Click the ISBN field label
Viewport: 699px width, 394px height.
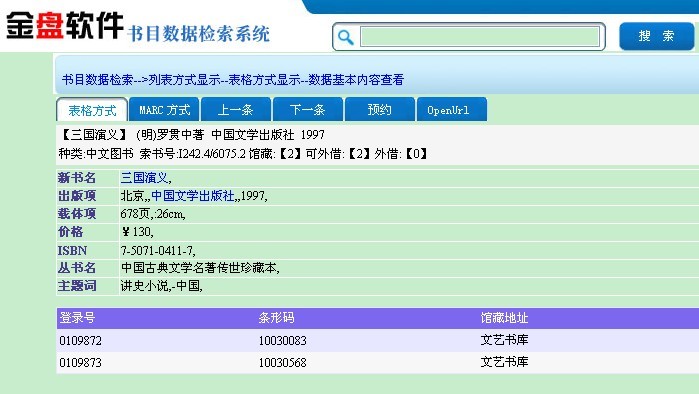coord(72,250)
